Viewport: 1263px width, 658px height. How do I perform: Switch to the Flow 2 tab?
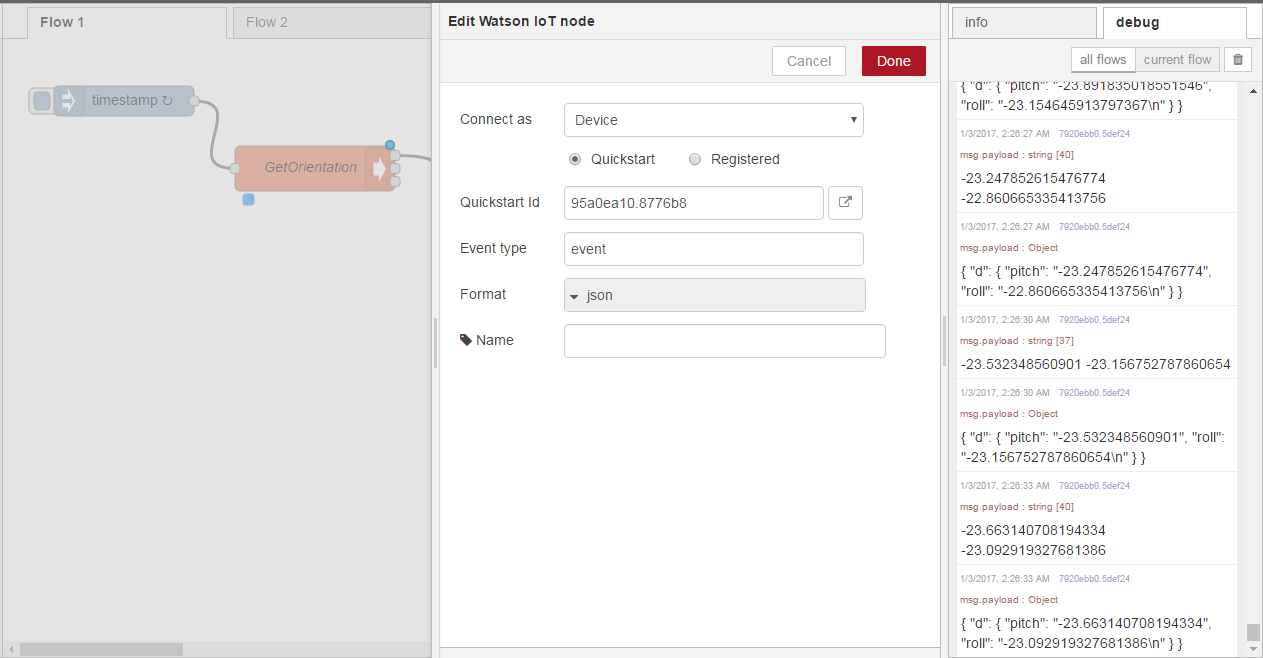pos(267,22)
